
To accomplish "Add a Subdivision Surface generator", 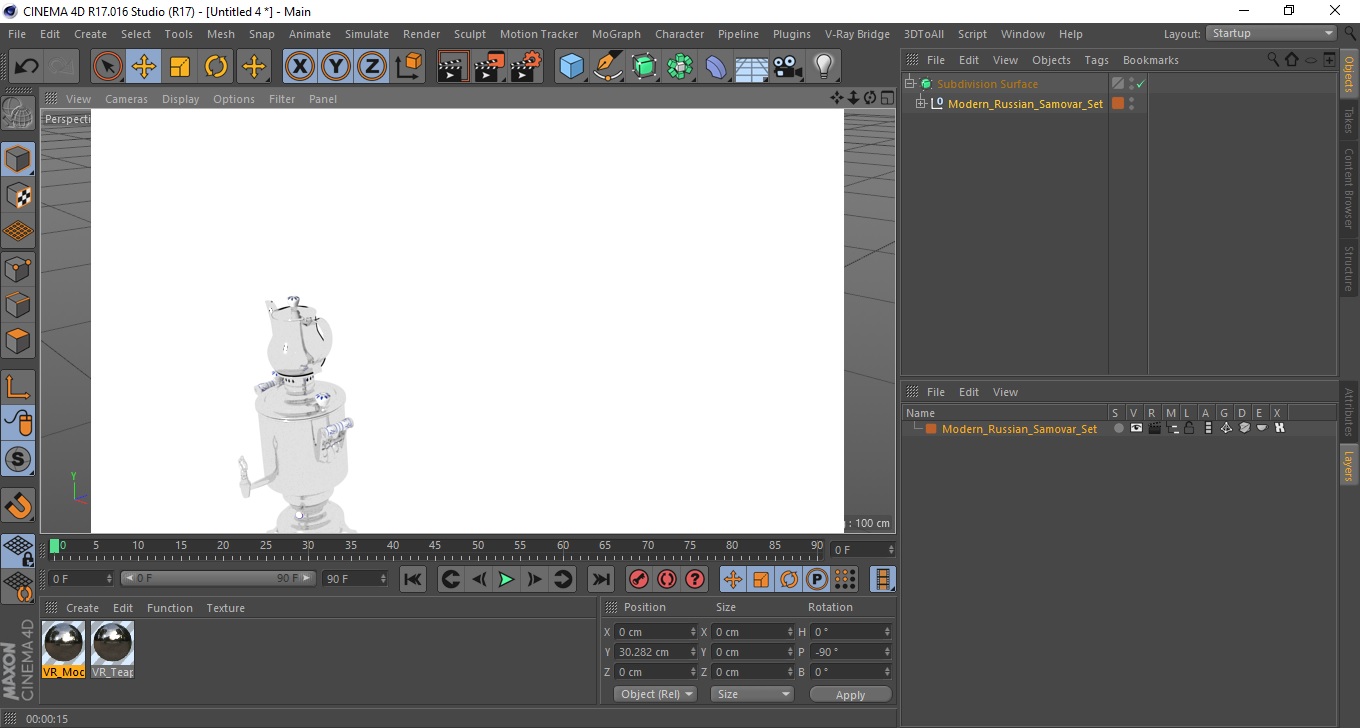I will tap(644, 67).
